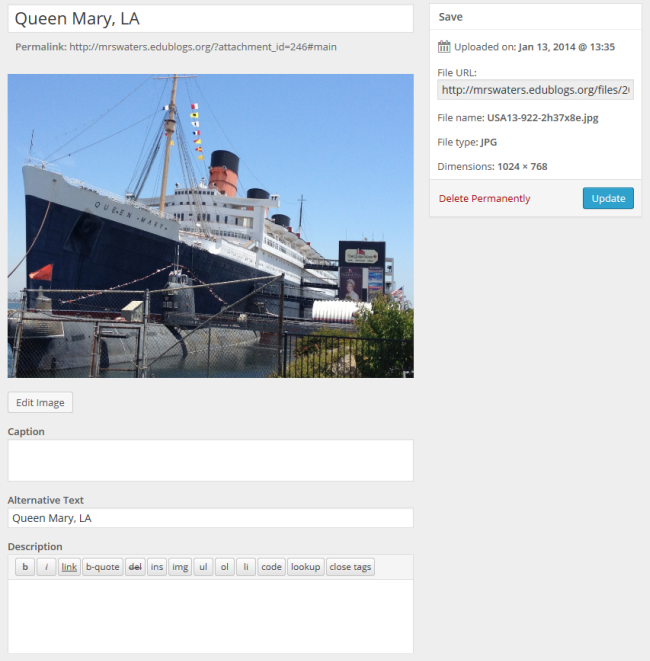Insert a link with the link button
This screenshot has width=650, height=661.
69,567
